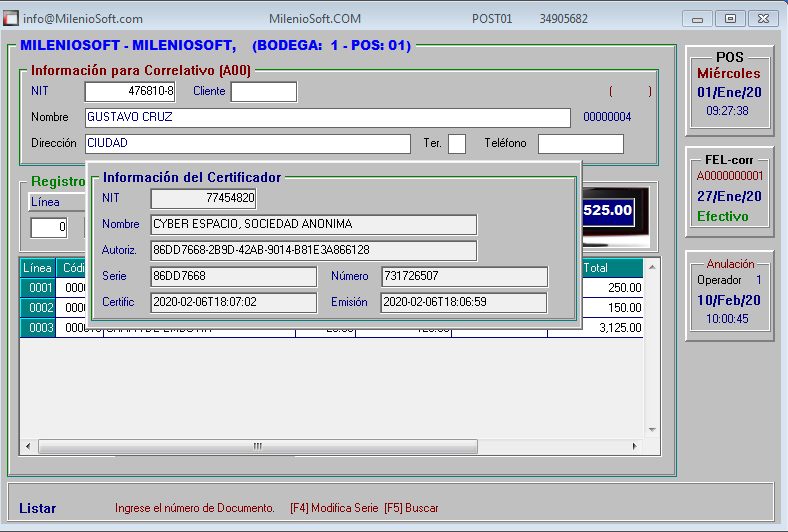Click the total value 3,125.00
Screen dimensions: 788x532
[x=620, y=328]
